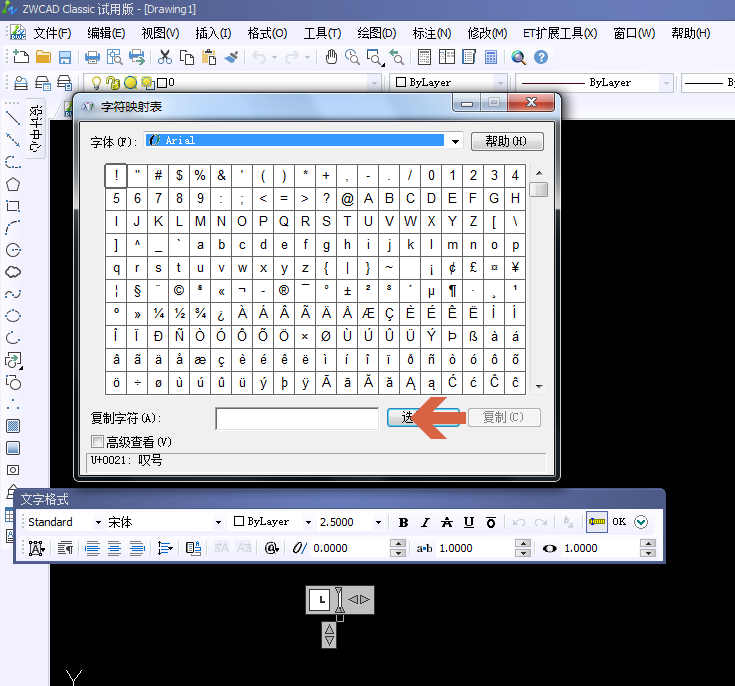Screen dimensions: 735x686
Task: Open the Help question mark icon
Action: tap(541, 57)
